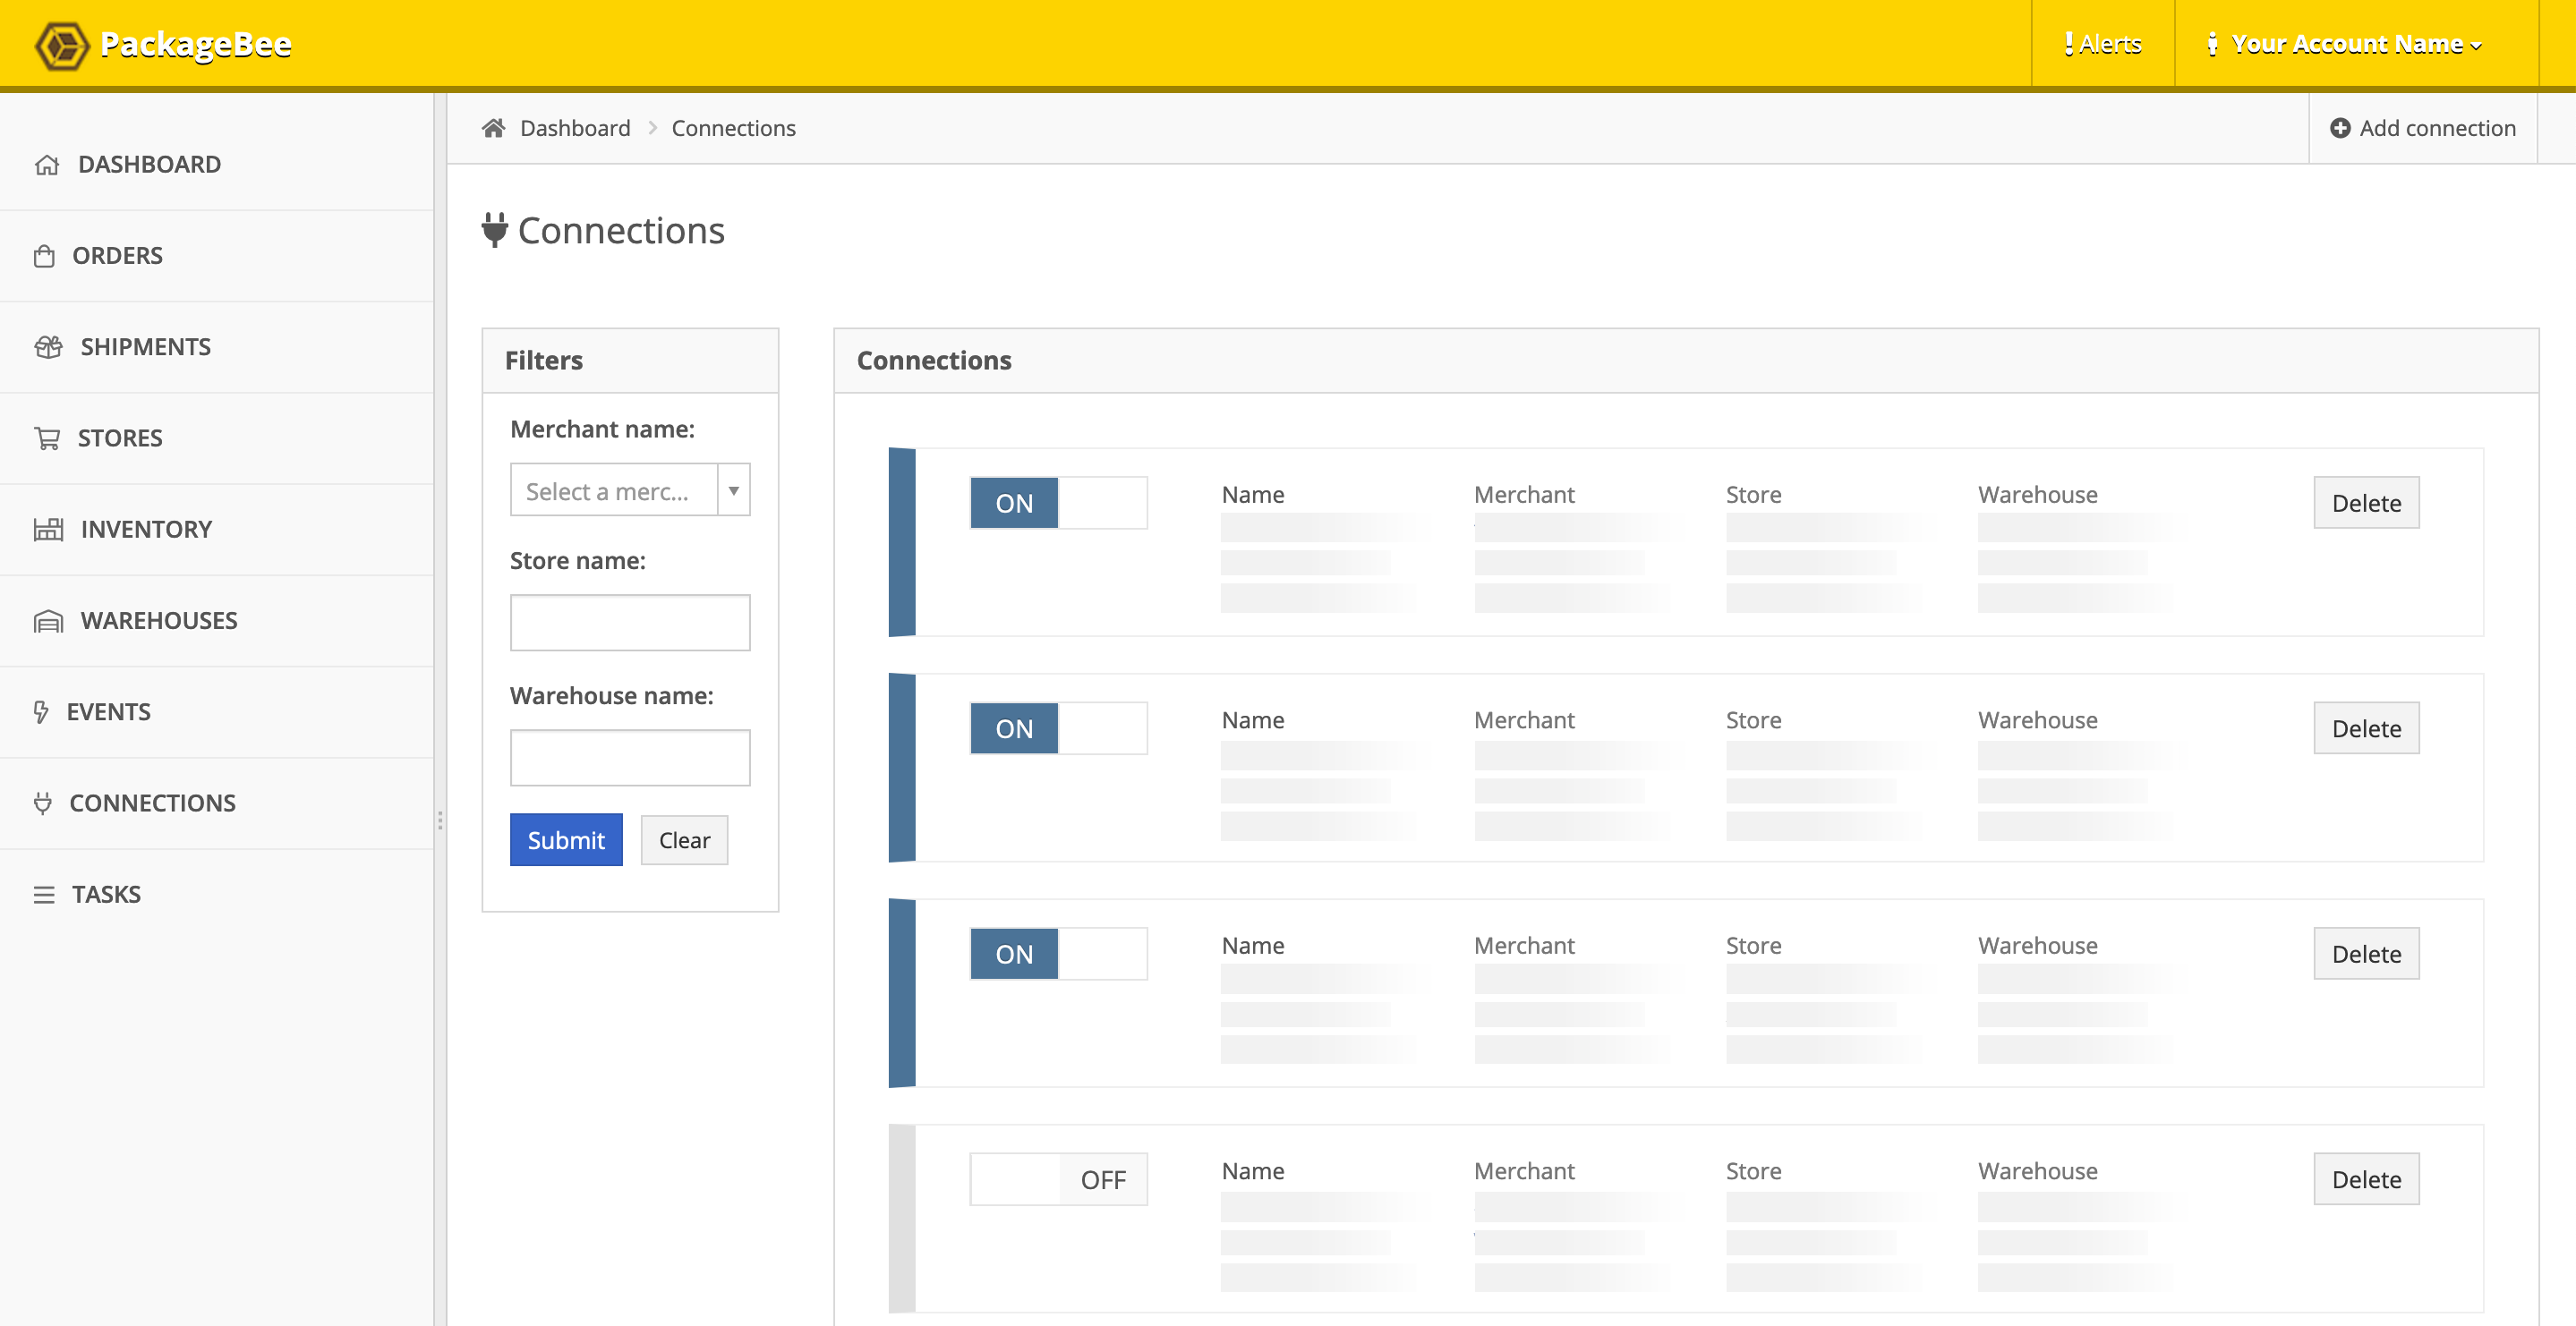2576x1326 pixels.
Task: Delete the second connection
Action: point(2366,728)
